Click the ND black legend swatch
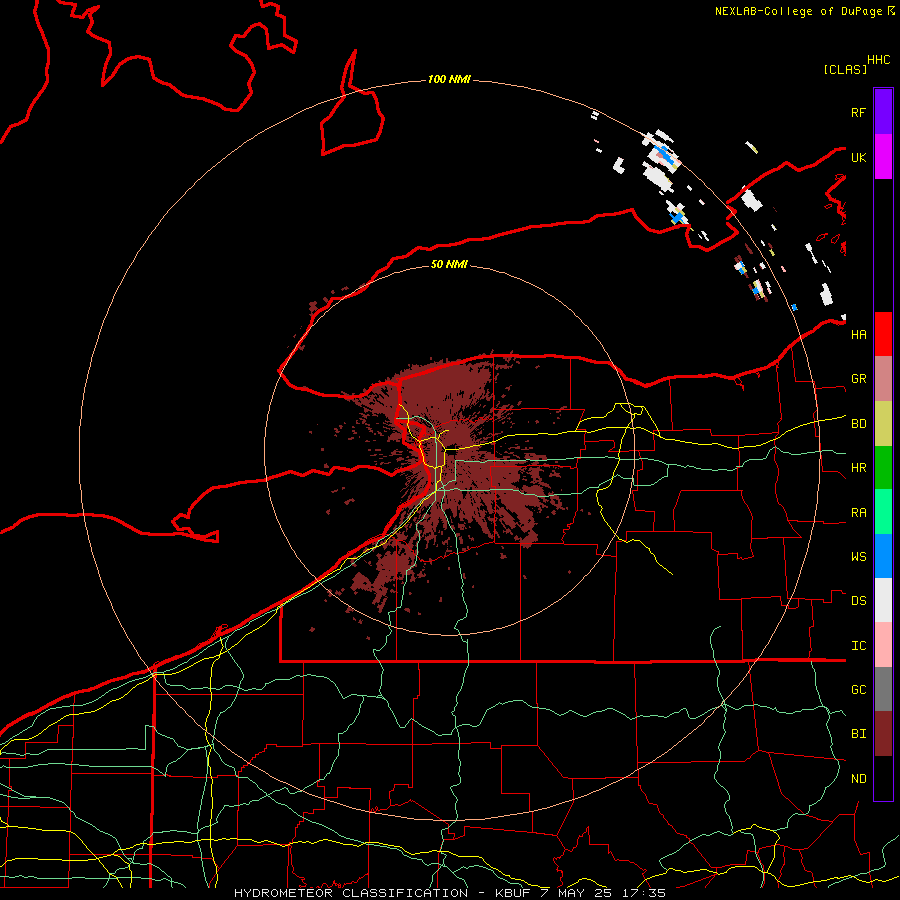The height and width of the screenshot is (900, 900). pyautogui.click(x=883, y=778)
